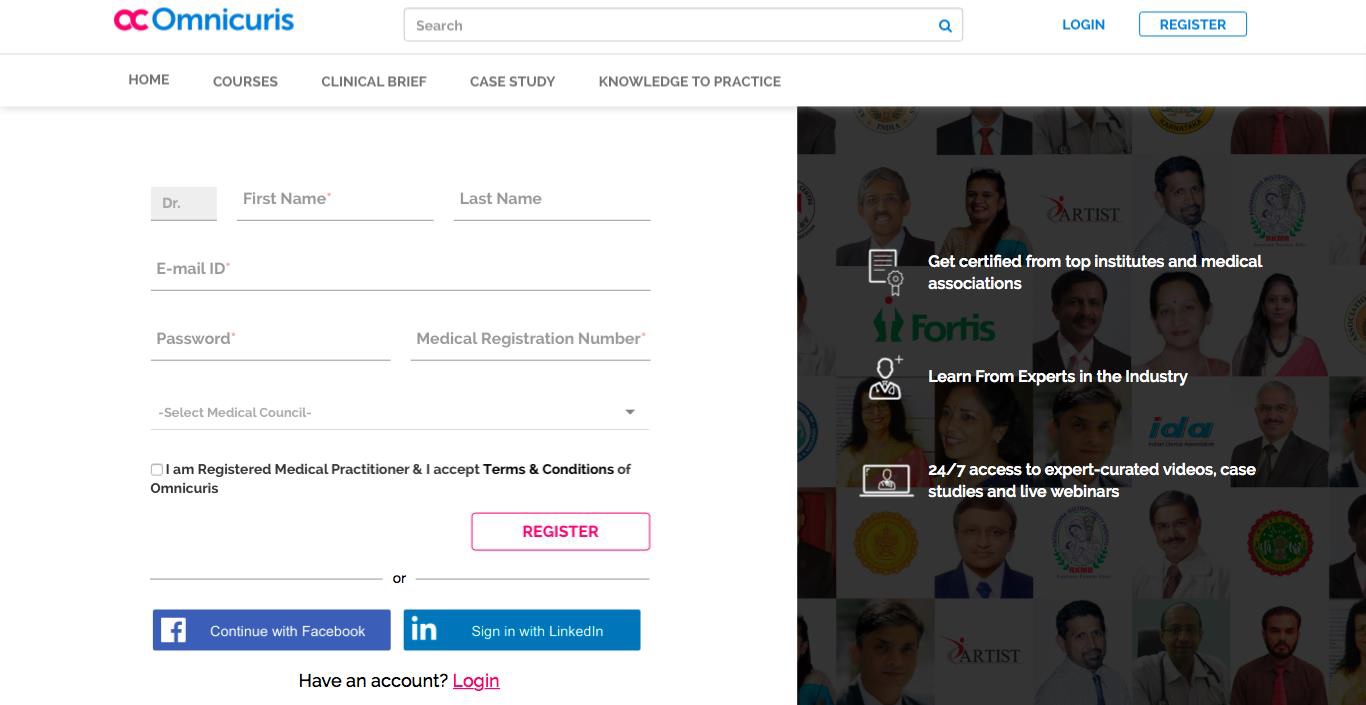This screenshot has width=1366, height=705.
Task: Open the Courses menu item
Action: pyautogui.click(x=245, y=81)
